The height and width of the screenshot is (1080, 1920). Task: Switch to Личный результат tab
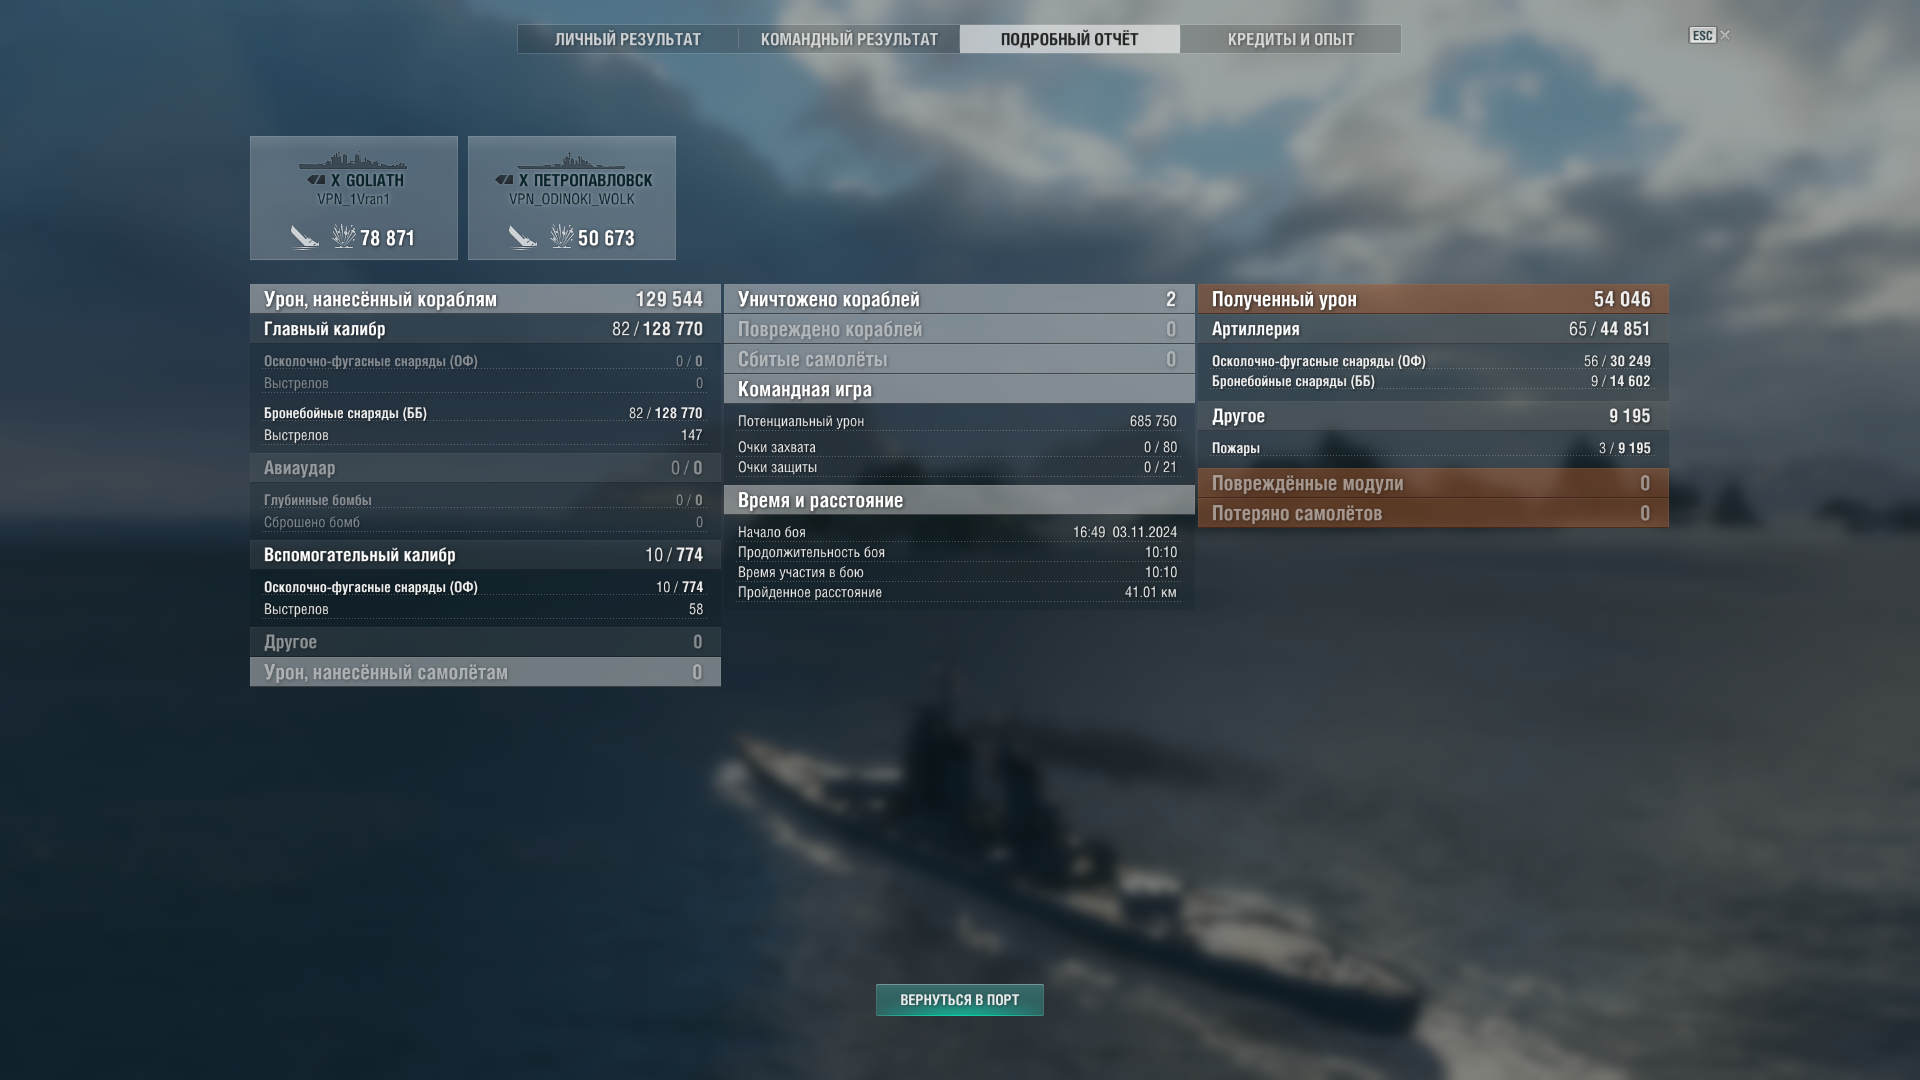628,39
